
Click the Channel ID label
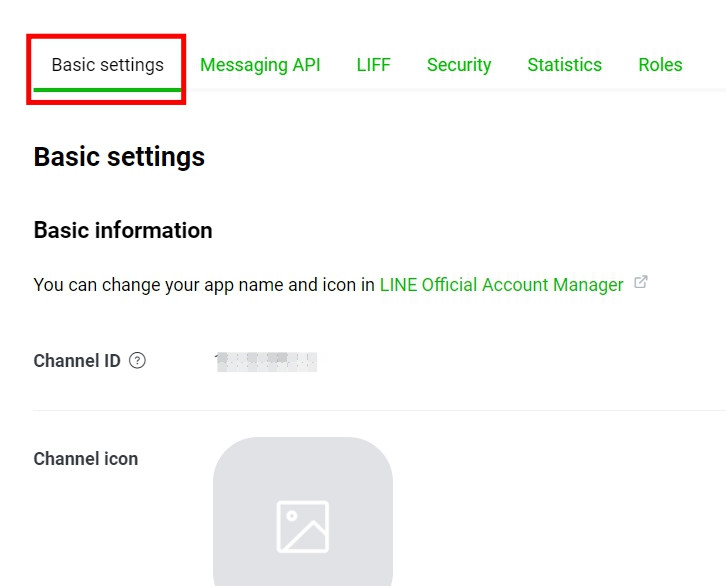click(77, 361)
